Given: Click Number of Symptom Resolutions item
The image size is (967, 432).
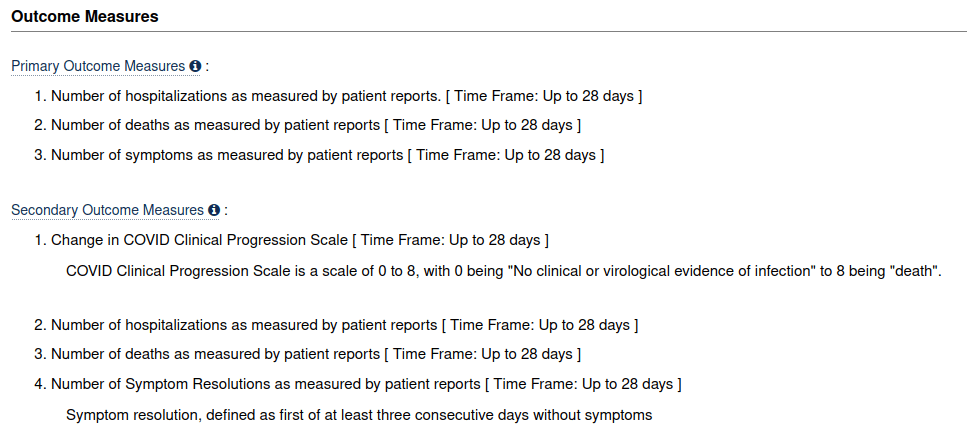Looking at the screenshot, I should (358, 384).
